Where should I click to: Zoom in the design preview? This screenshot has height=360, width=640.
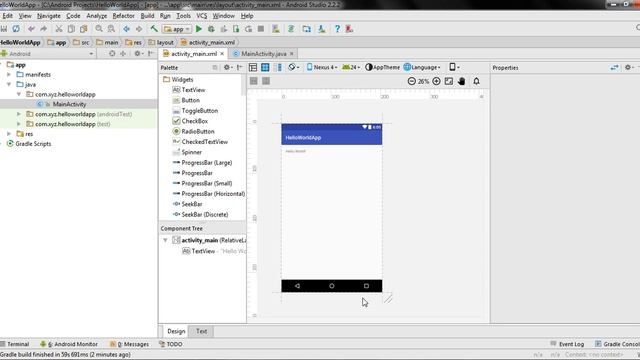pyautogui.click(x=436, y=81)
